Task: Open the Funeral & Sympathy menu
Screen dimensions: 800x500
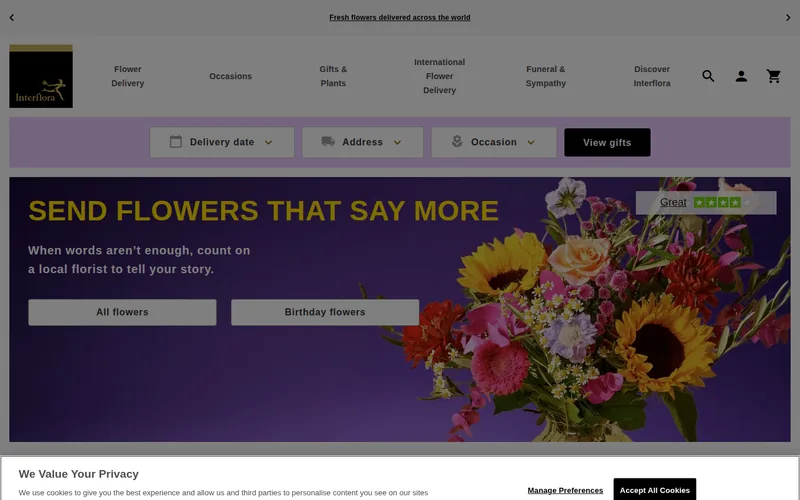Action: coord(545,76)
